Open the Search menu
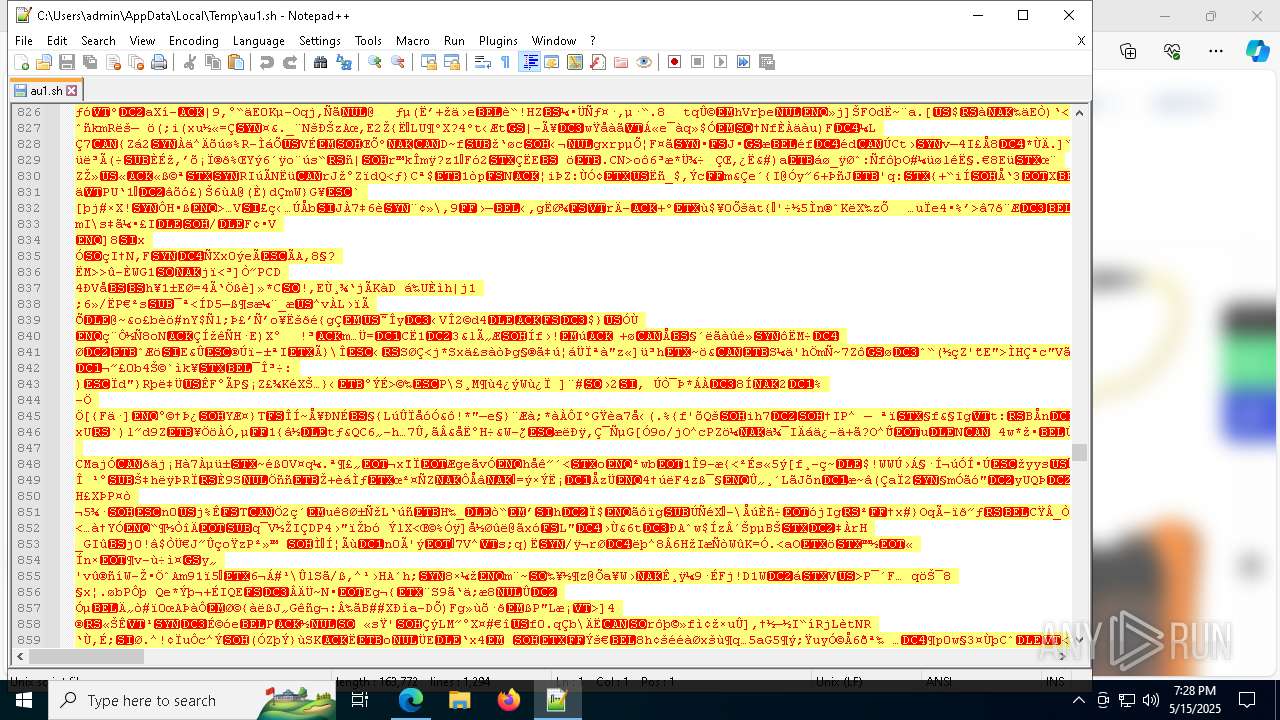The image size is (1280, 720). (x=98, y=41)
